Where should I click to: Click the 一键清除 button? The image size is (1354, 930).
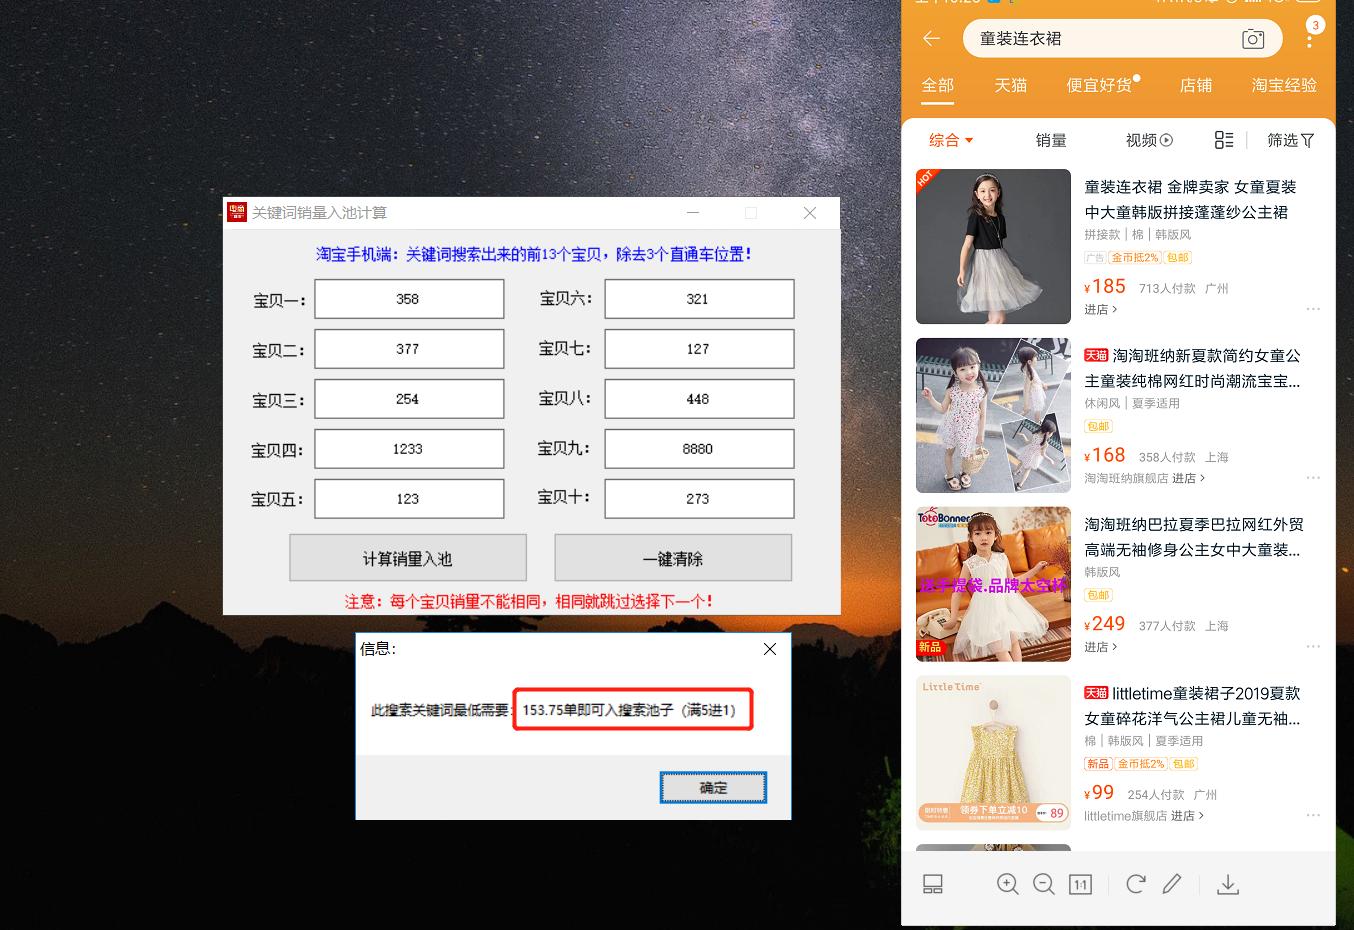point(673,558)
